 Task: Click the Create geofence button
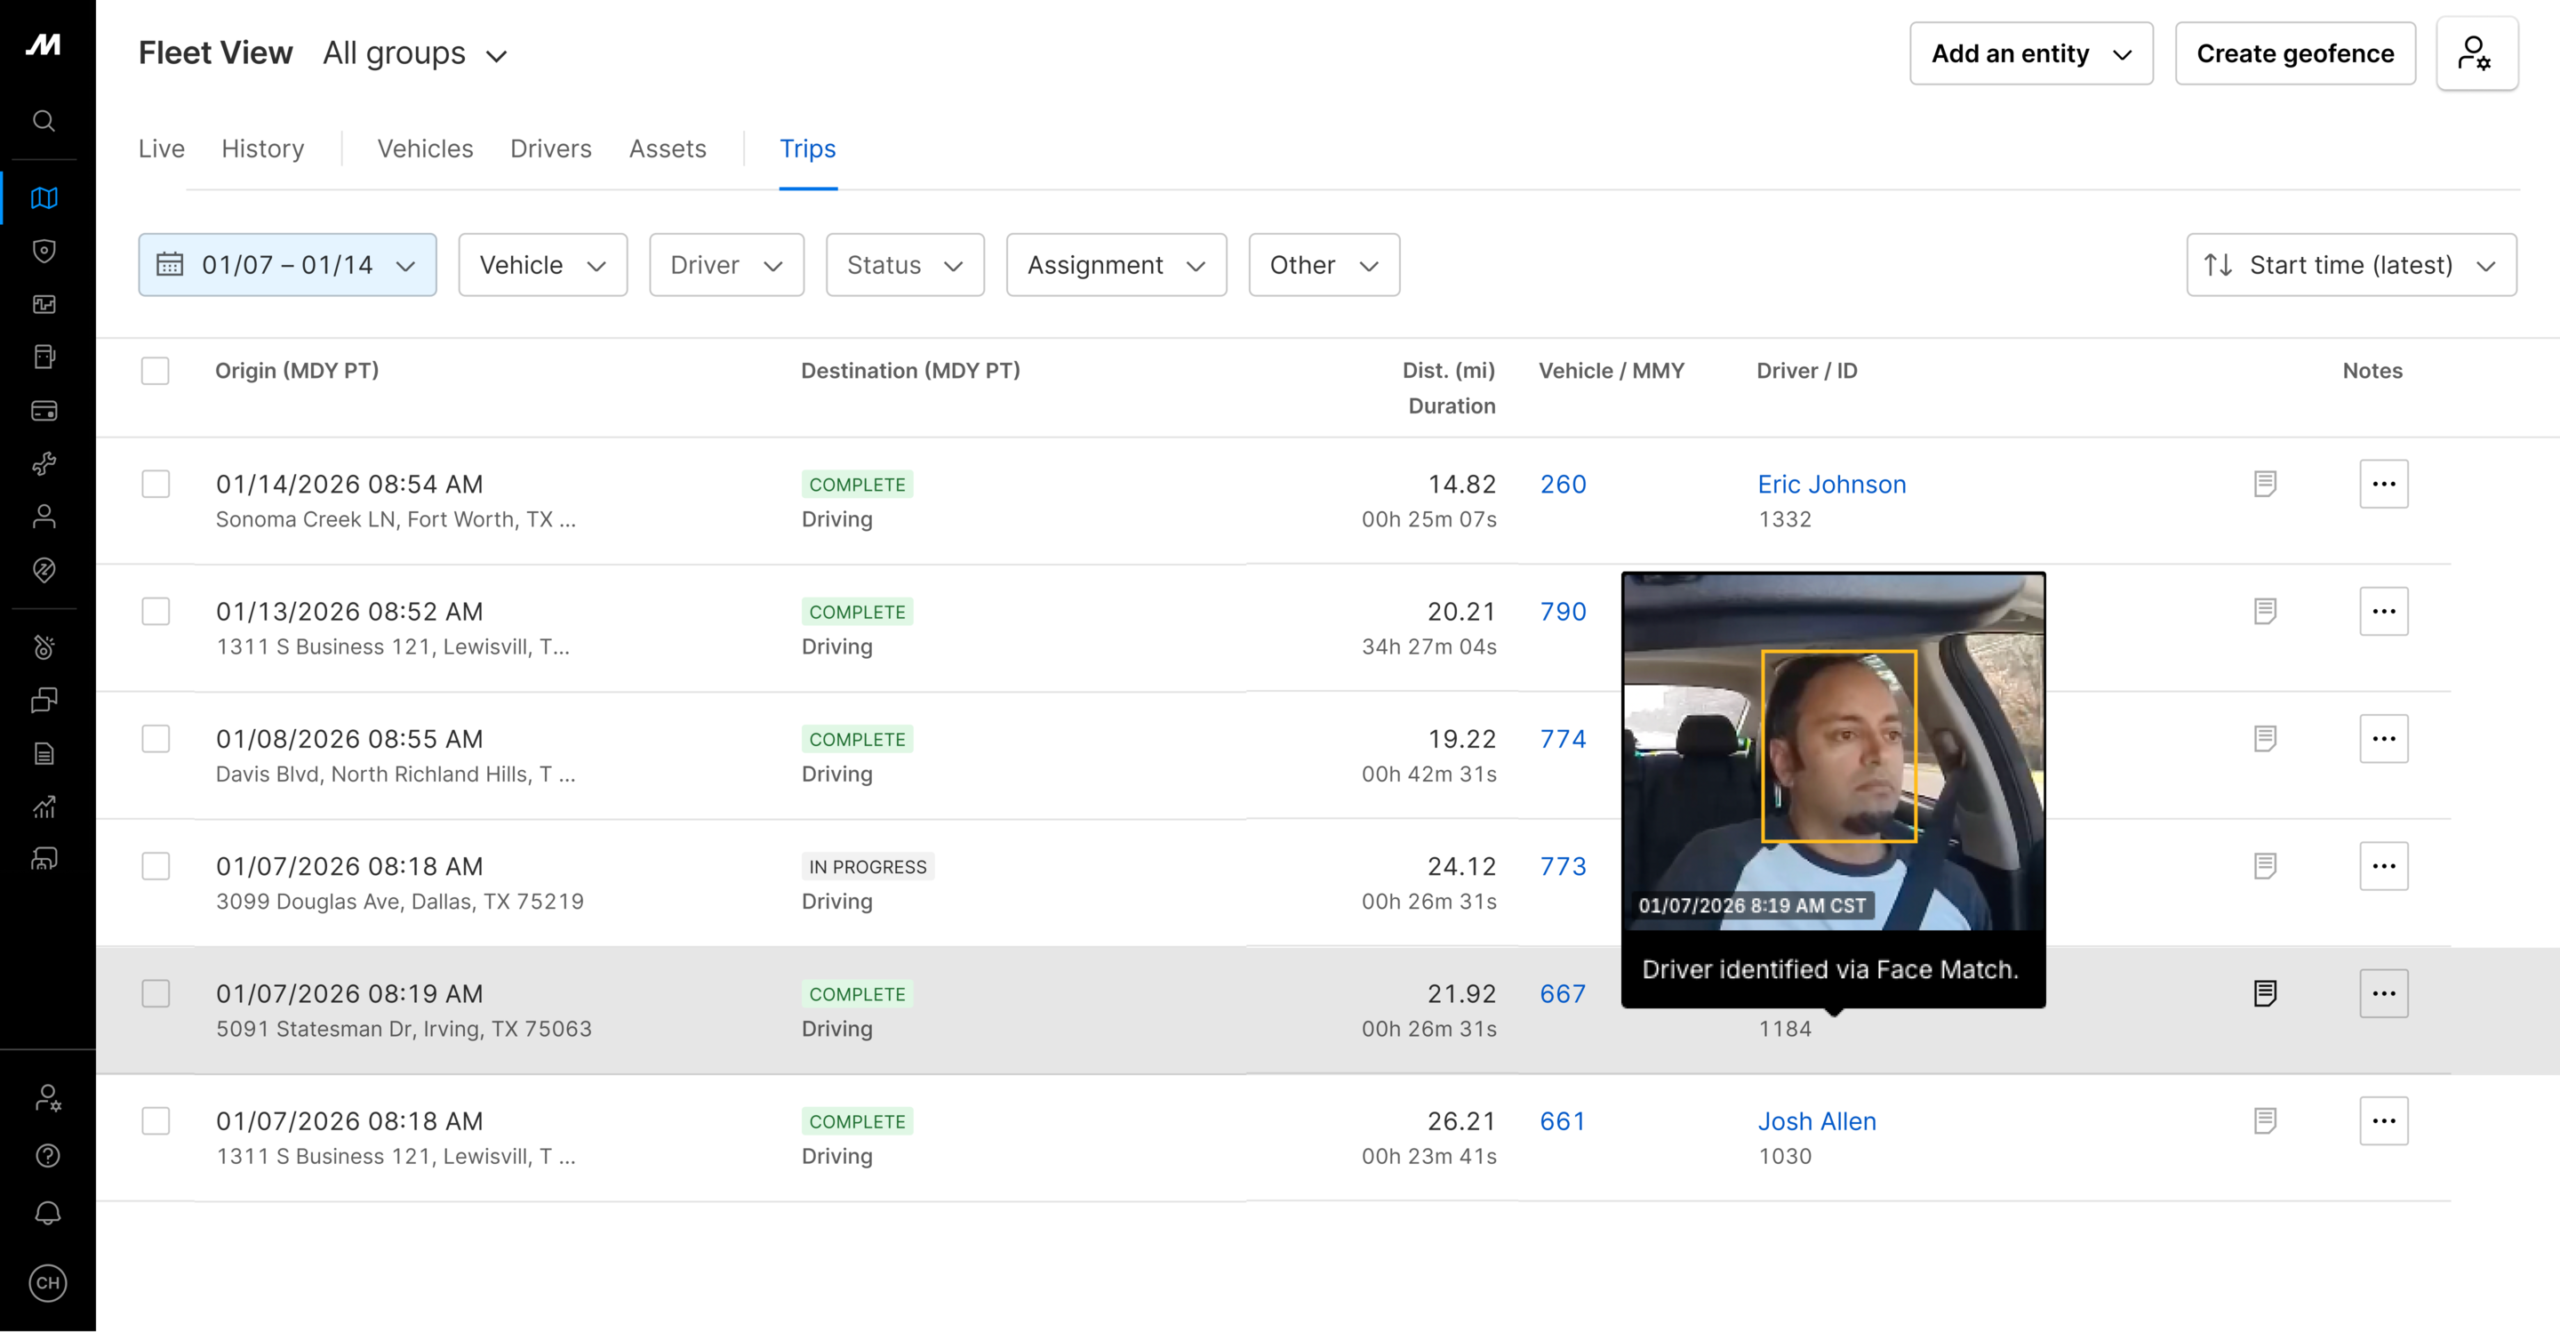2294,53
